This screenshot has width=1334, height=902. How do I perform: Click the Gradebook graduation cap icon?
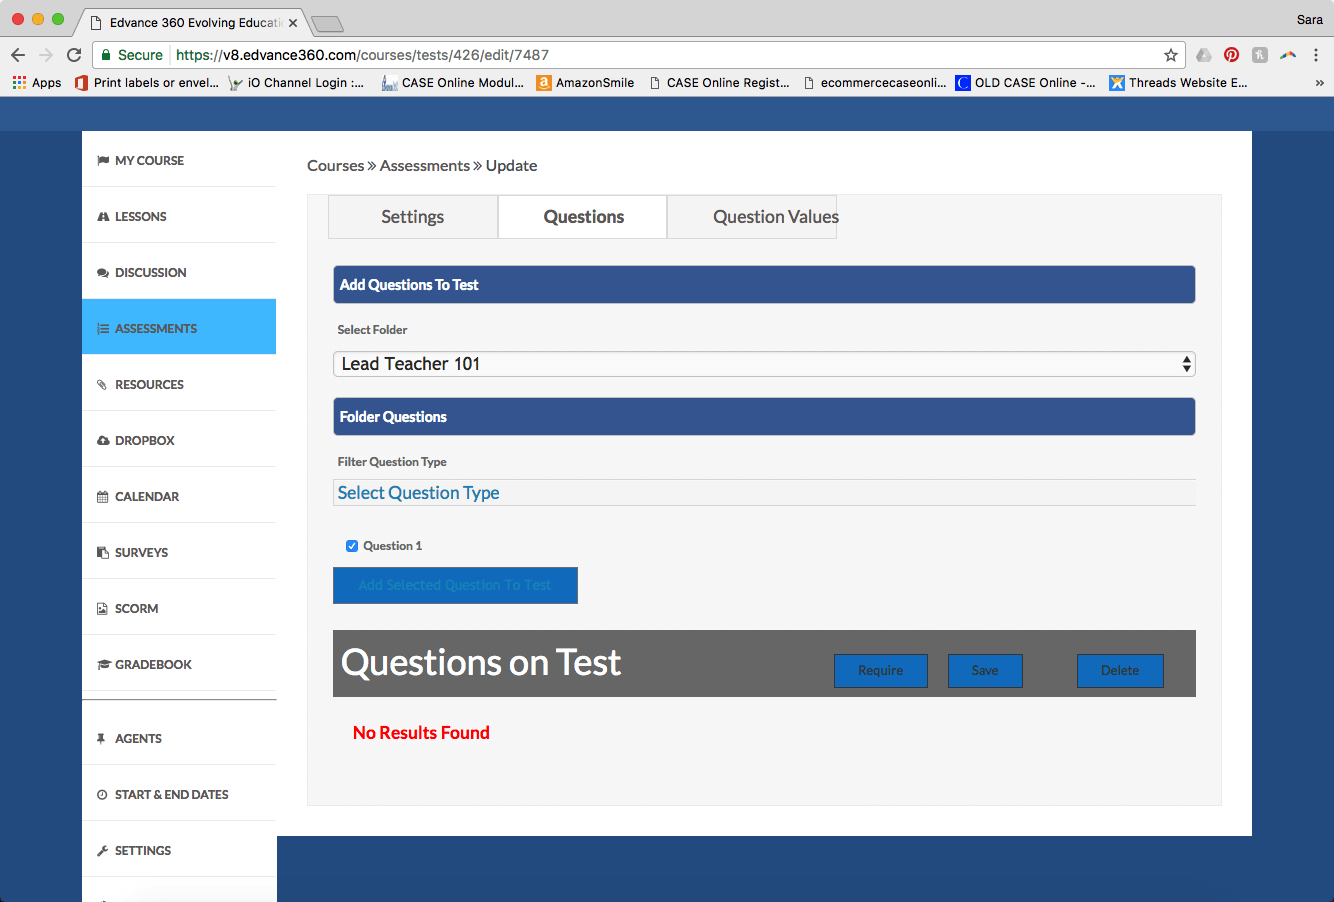(x=103, y=664)
